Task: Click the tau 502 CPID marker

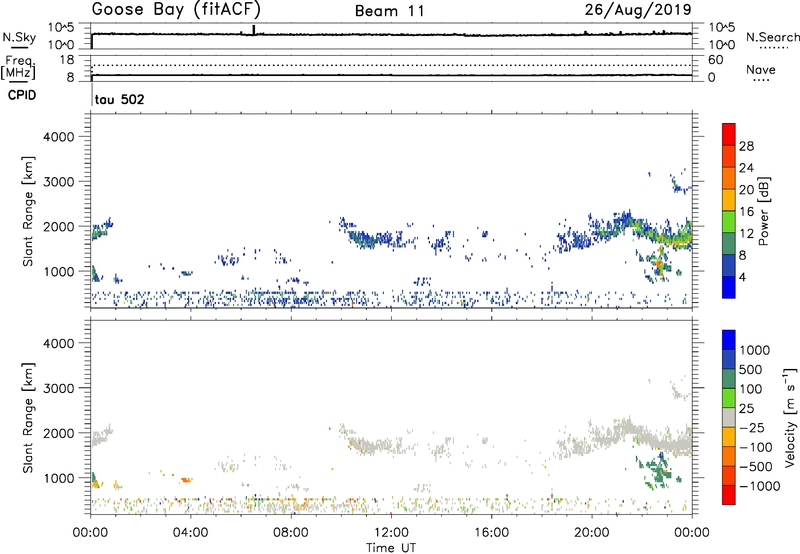Action: (119, 99)
